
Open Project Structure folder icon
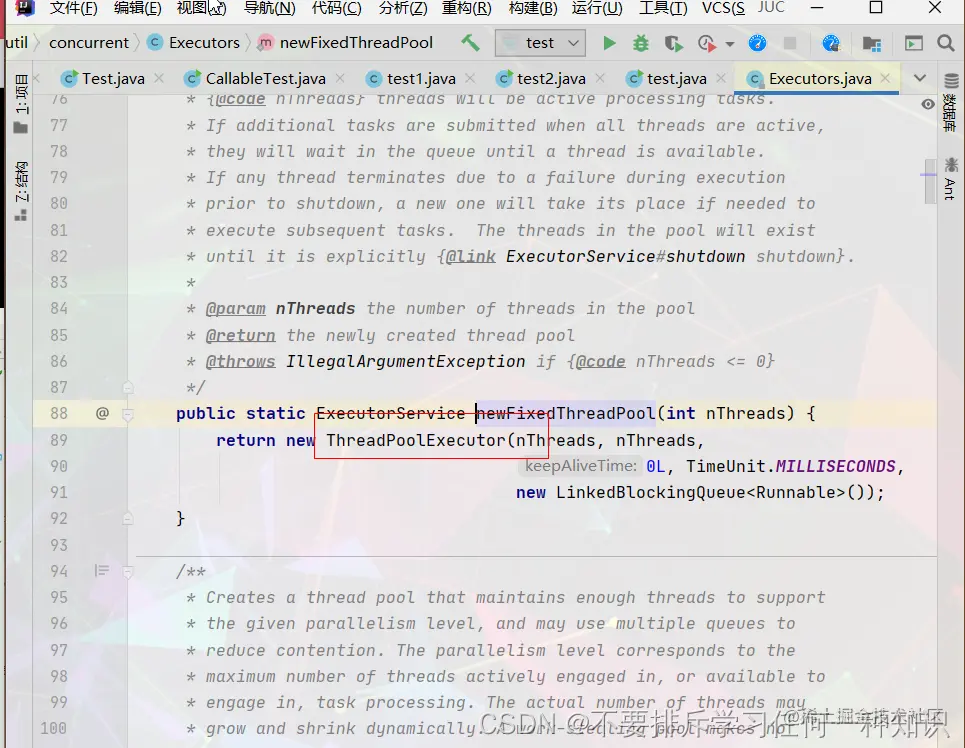871,43
